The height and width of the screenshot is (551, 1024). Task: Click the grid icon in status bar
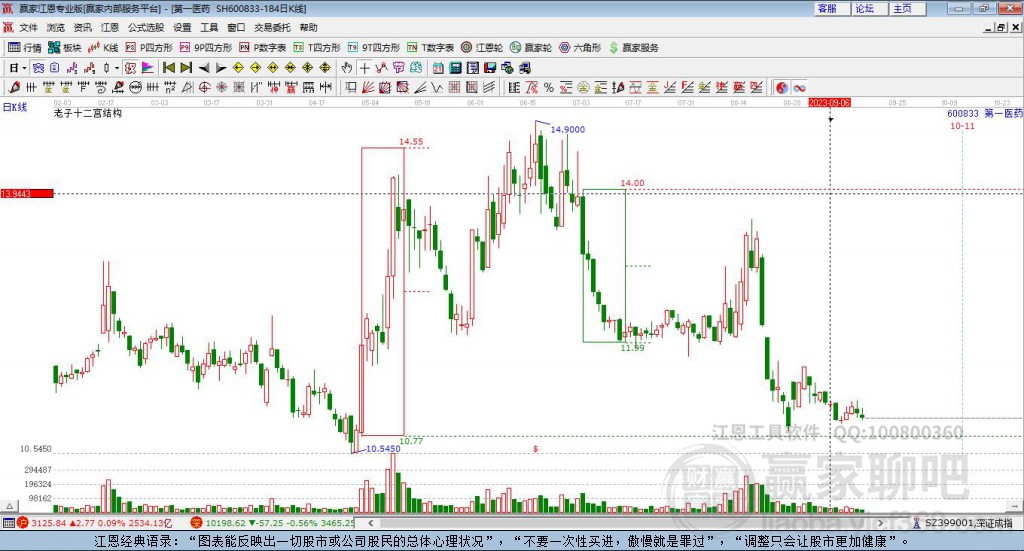point(8,523)
